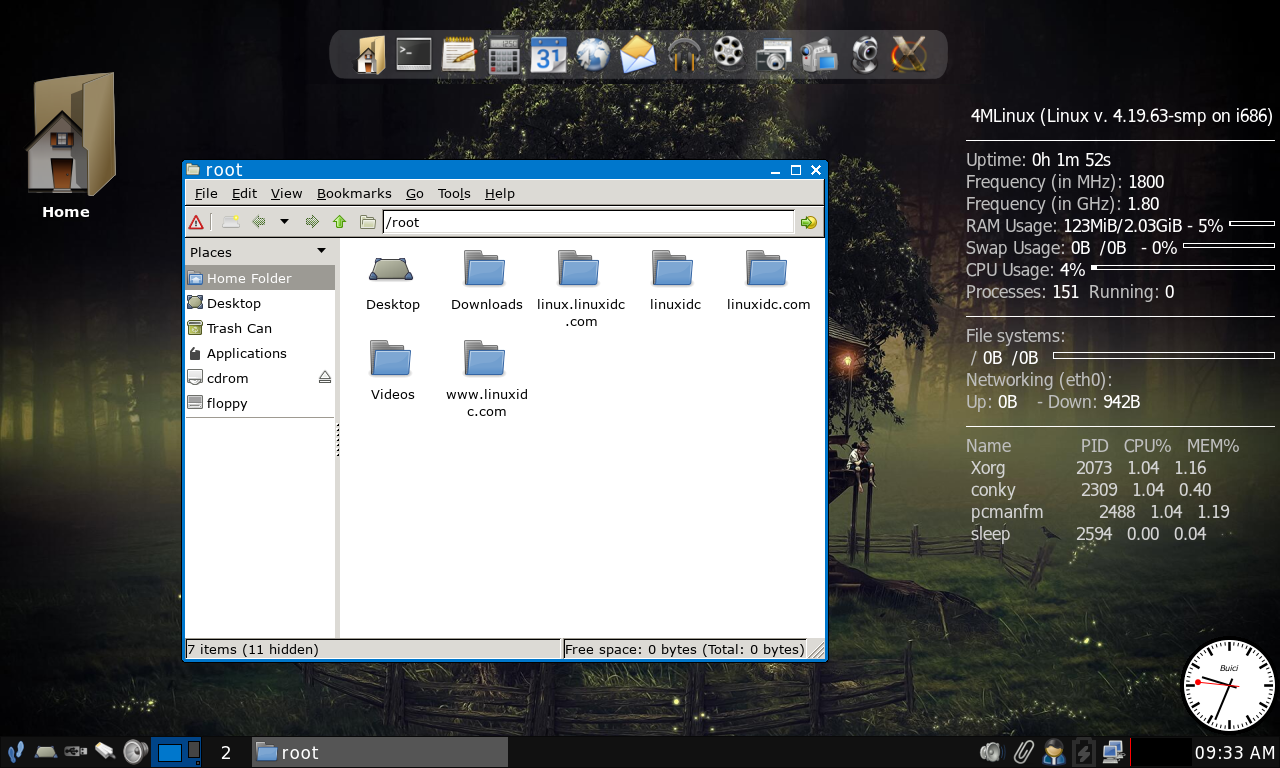Go back using the left arrow
Viewport: 1280px width, 768px height.
point(259,222)
